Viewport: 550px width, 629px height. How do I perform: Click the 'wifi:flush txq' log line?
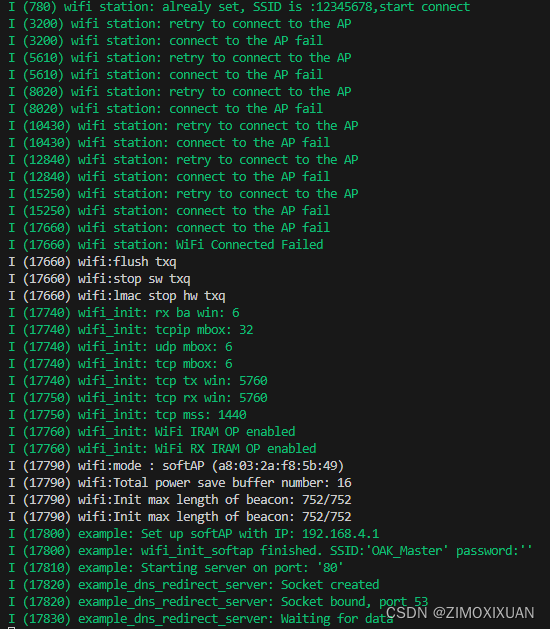pos(92,262)
